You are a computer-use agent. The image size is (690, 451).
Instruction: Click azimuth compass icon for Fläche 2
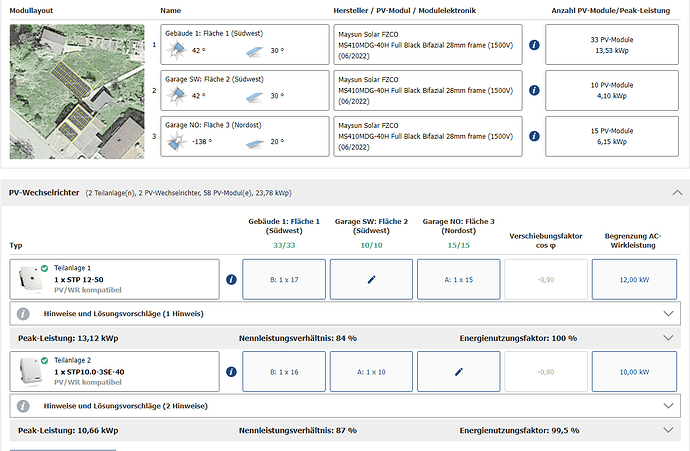point(177,95)
